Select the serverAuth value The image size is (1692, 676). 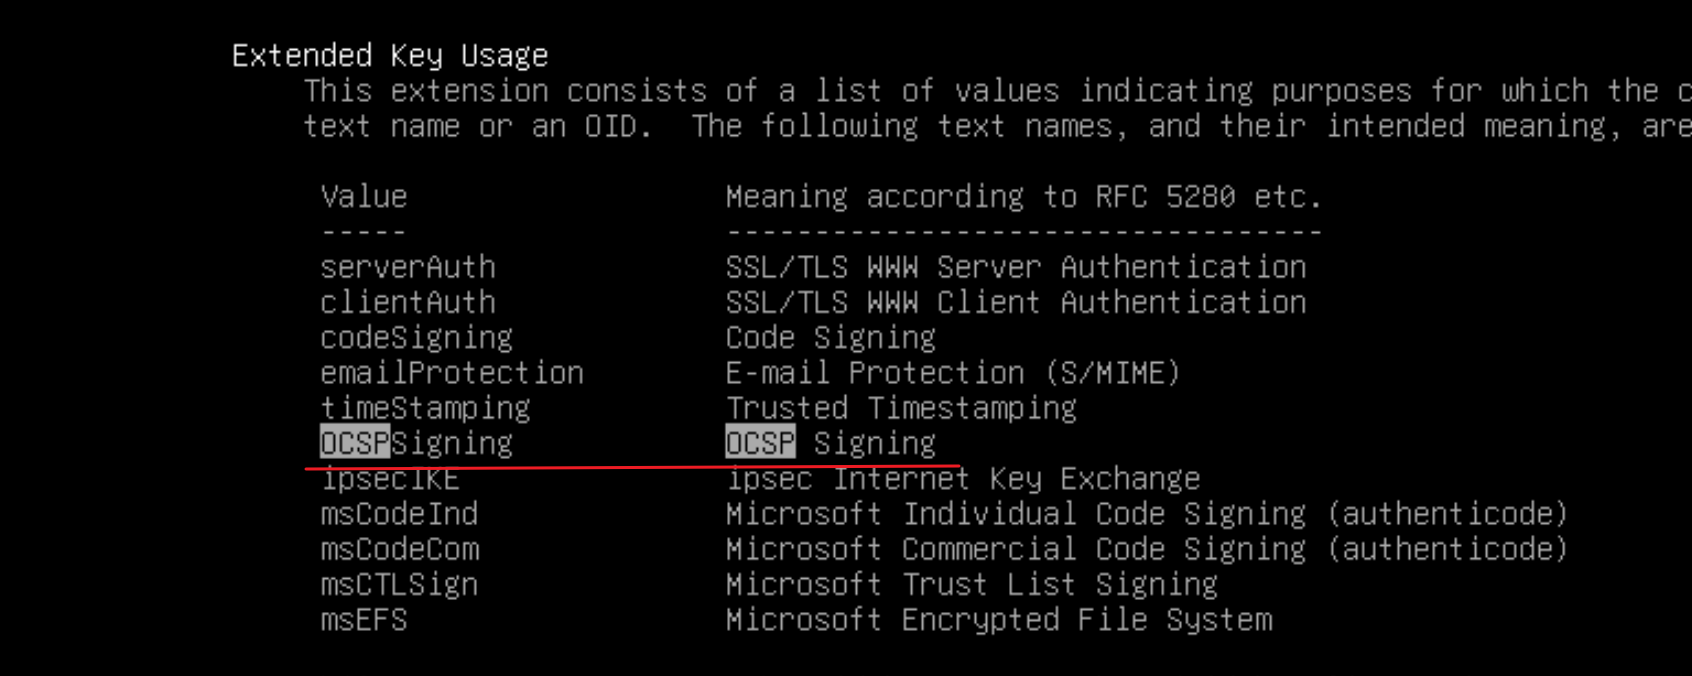pos(408,267)
